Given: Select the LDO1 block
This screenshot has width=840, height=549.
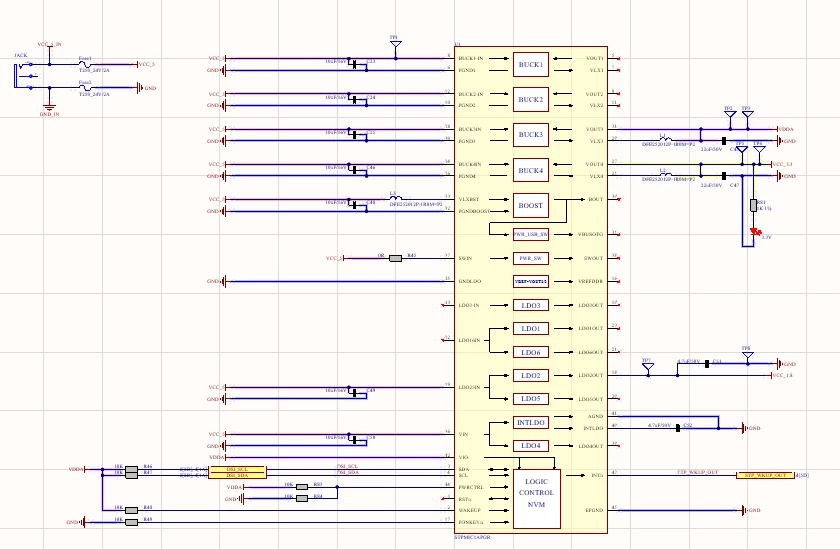Looking at the screenshot, I should coord(530,328).
